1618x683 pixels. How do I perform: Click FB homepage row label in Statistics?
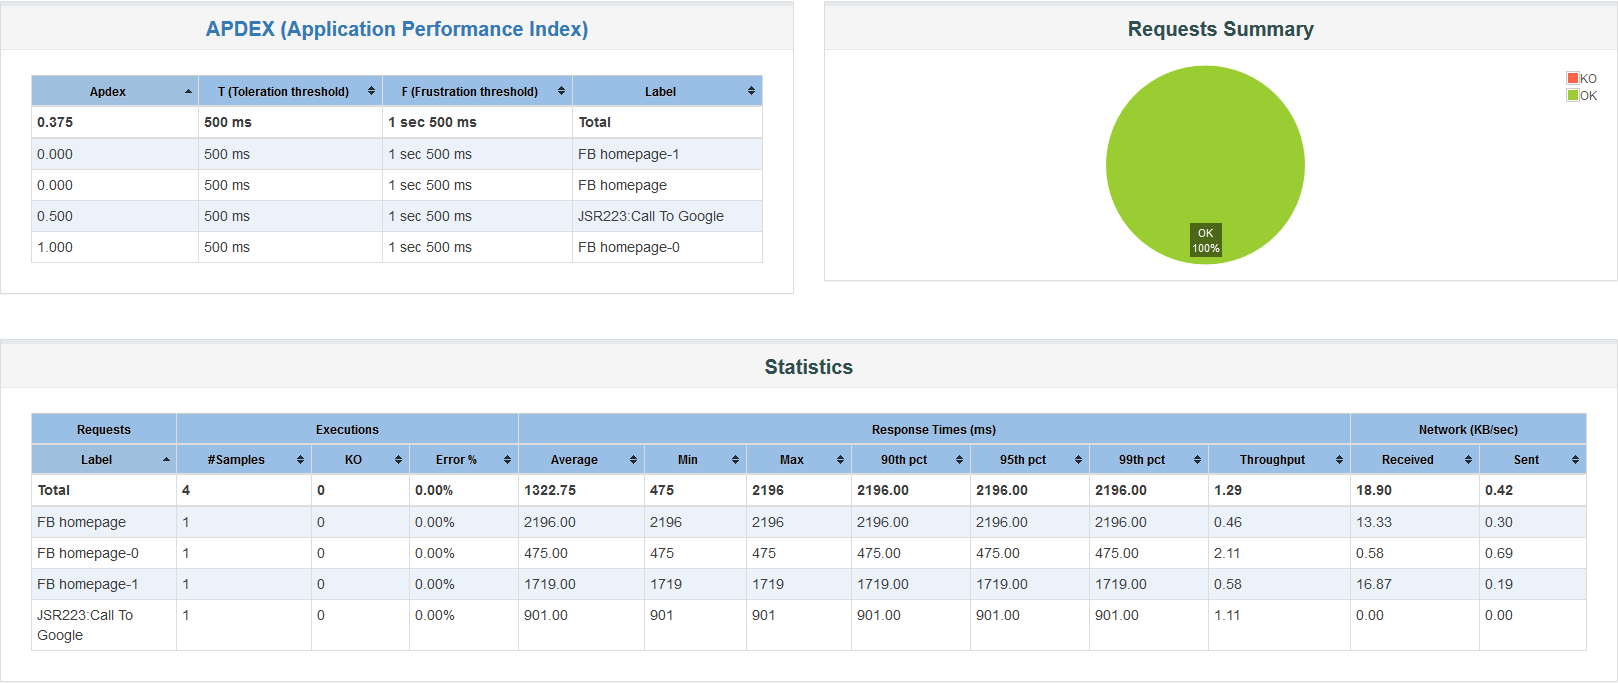pyautogui.click(x=81, y=522)
